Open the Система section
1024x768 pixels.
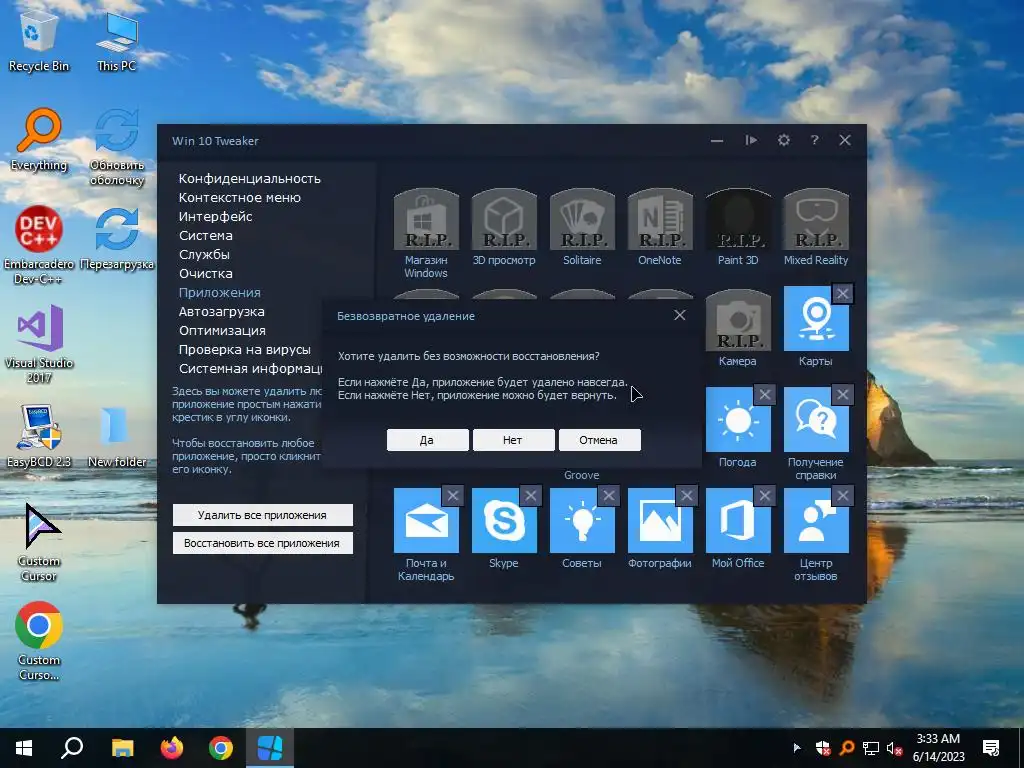(206, 235)
